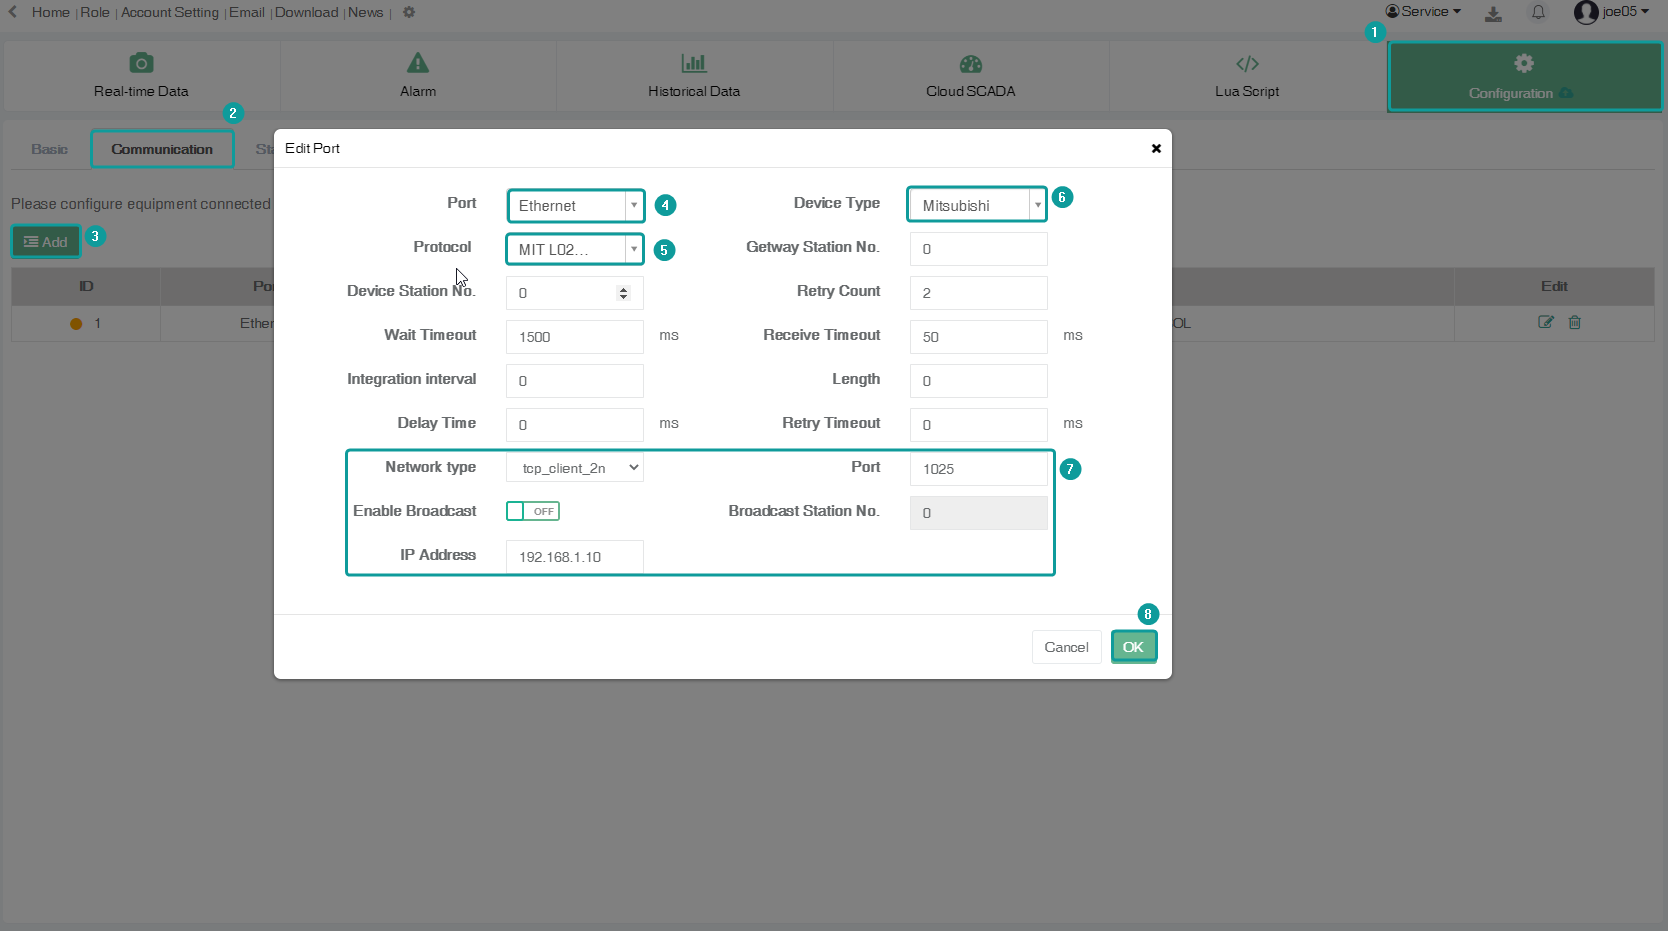Screen dimensions: 1668x931
Task: Click the Alarm warning triangle icon
Action: (x=418, y=64)
